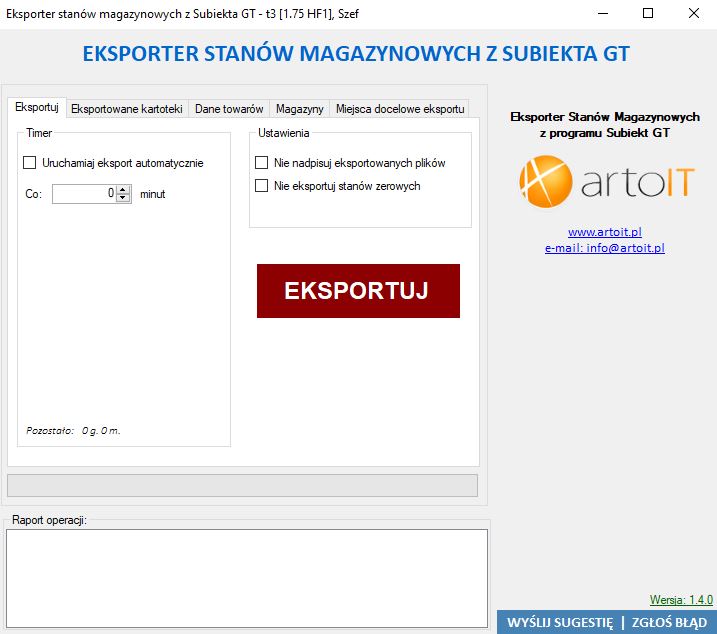Open the Dane towarów tab
Screen dimensions: 717x634
[229, 109]
